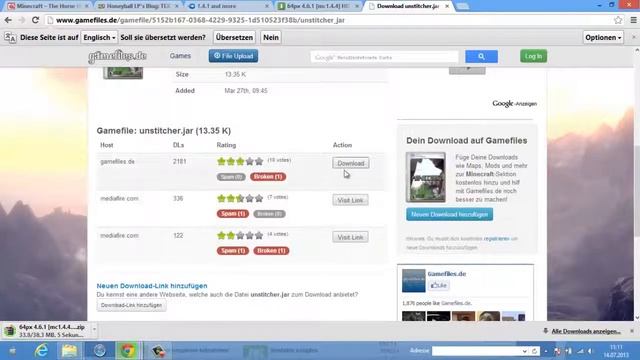Bookmark this page with the star icon

[x=618, y=20]
